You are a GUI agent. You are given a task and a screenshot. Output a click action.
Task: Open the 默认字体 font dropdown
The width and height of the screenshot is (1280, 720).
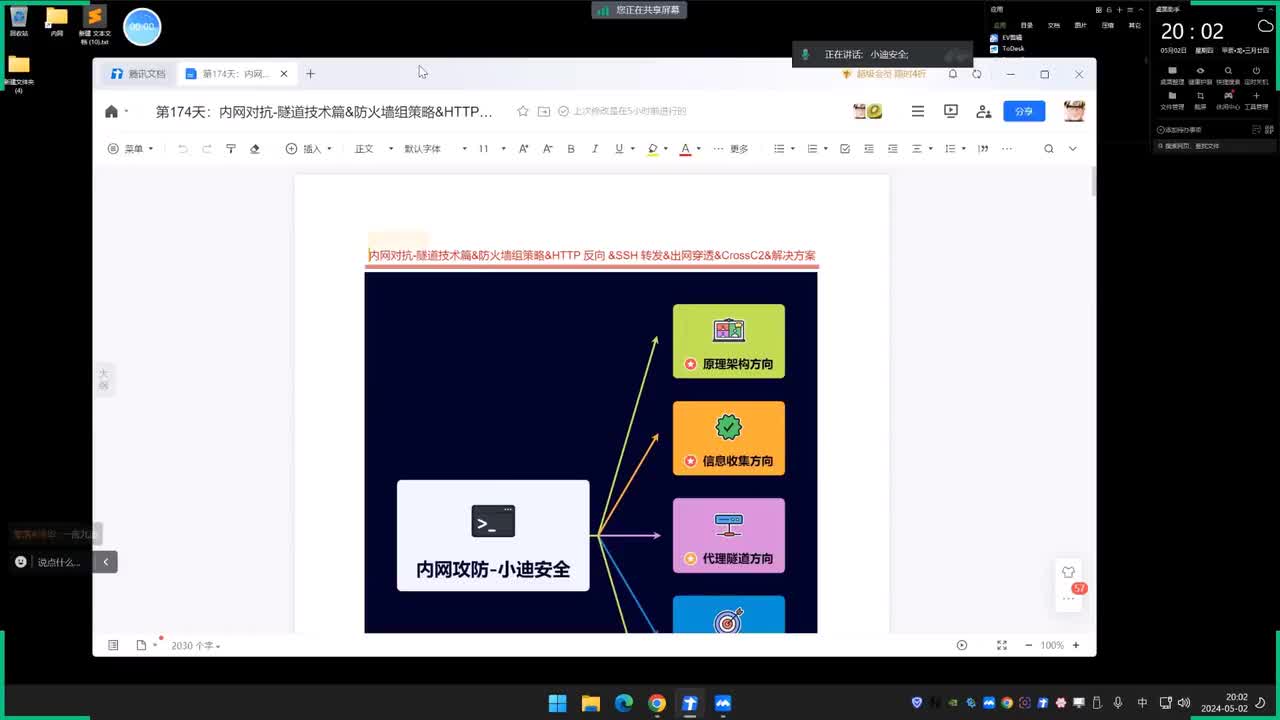pos(435,149)
